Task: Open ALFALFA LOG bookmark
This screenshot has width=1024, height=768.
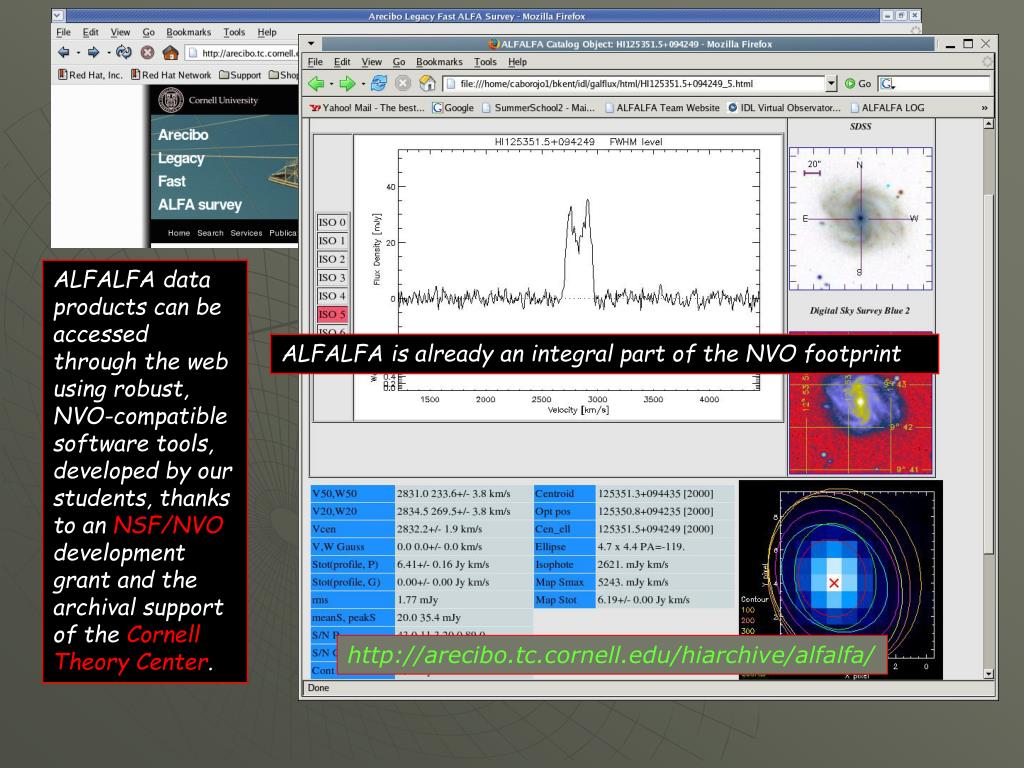Action: coord(888,108)
